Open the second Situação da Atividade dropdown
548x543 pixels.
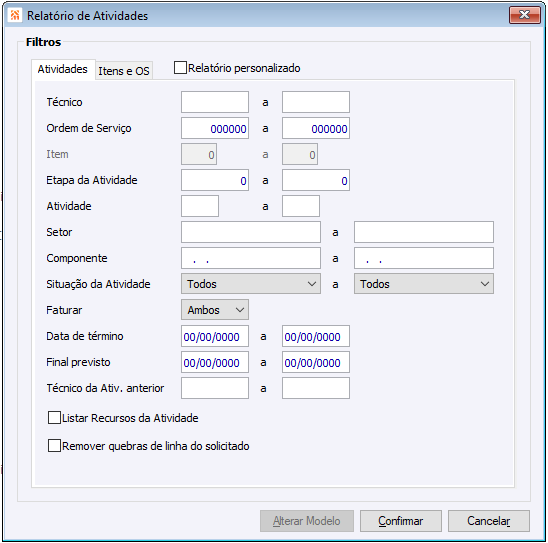(424, 284)
